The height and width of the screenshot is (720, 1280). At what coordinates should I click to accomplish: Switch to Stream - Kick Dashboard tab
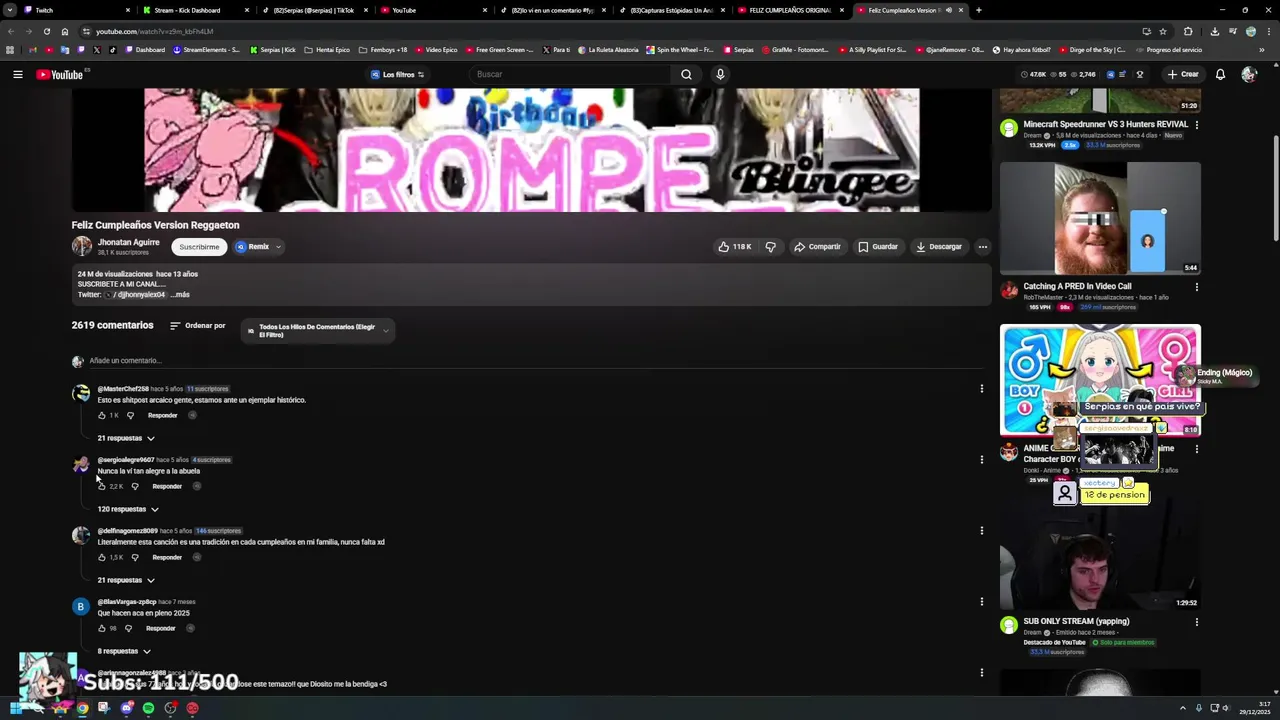point(195,10)
